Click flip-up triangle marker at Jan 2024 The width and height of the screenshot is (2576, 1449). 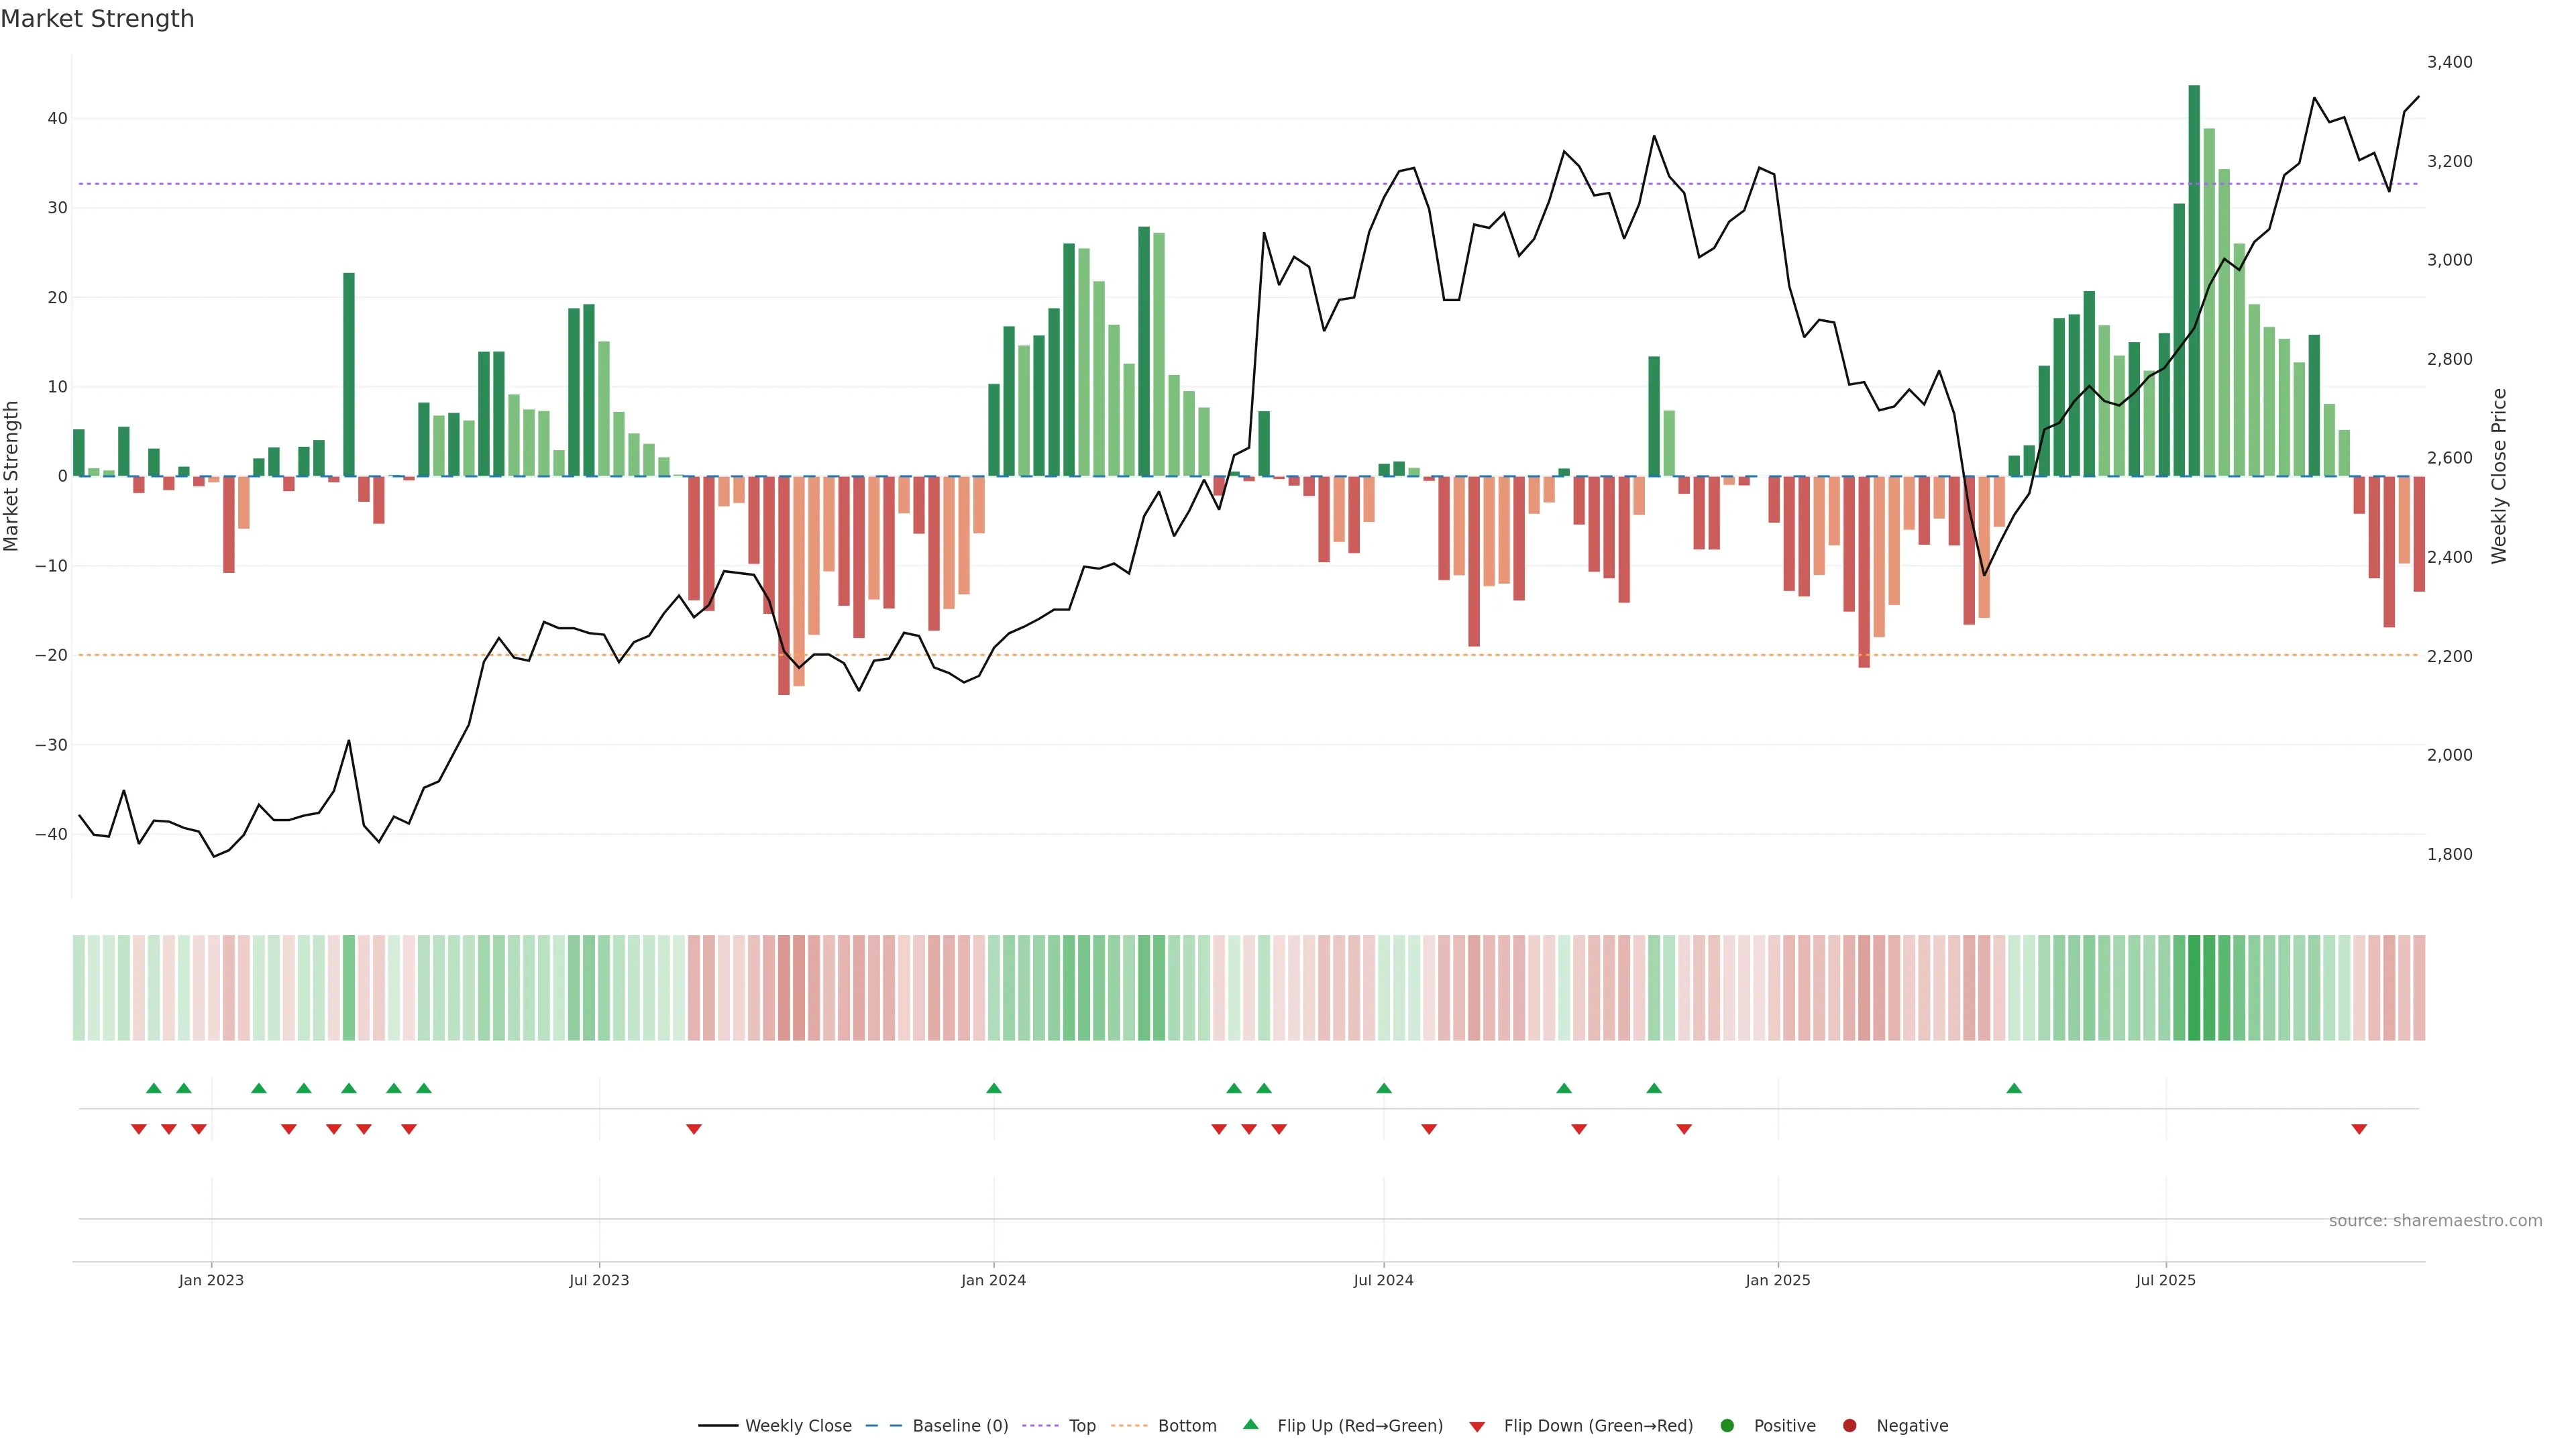[993, 1088]
